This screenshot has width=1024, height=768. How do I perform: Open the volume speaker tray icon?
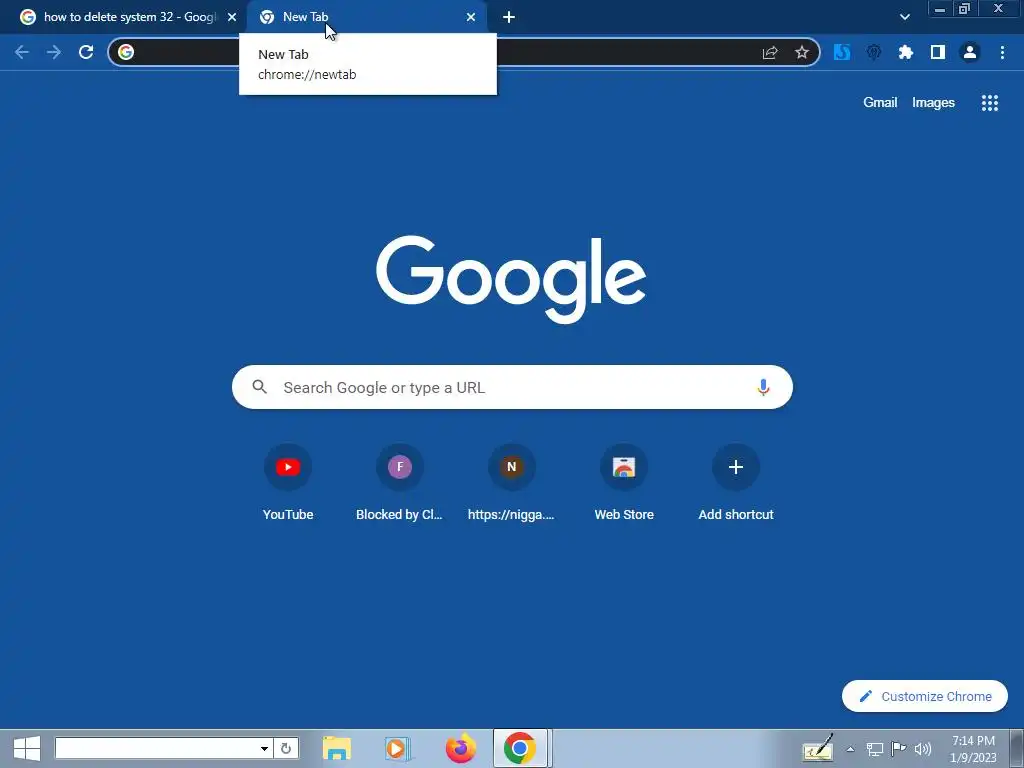[x=923, y=749]
